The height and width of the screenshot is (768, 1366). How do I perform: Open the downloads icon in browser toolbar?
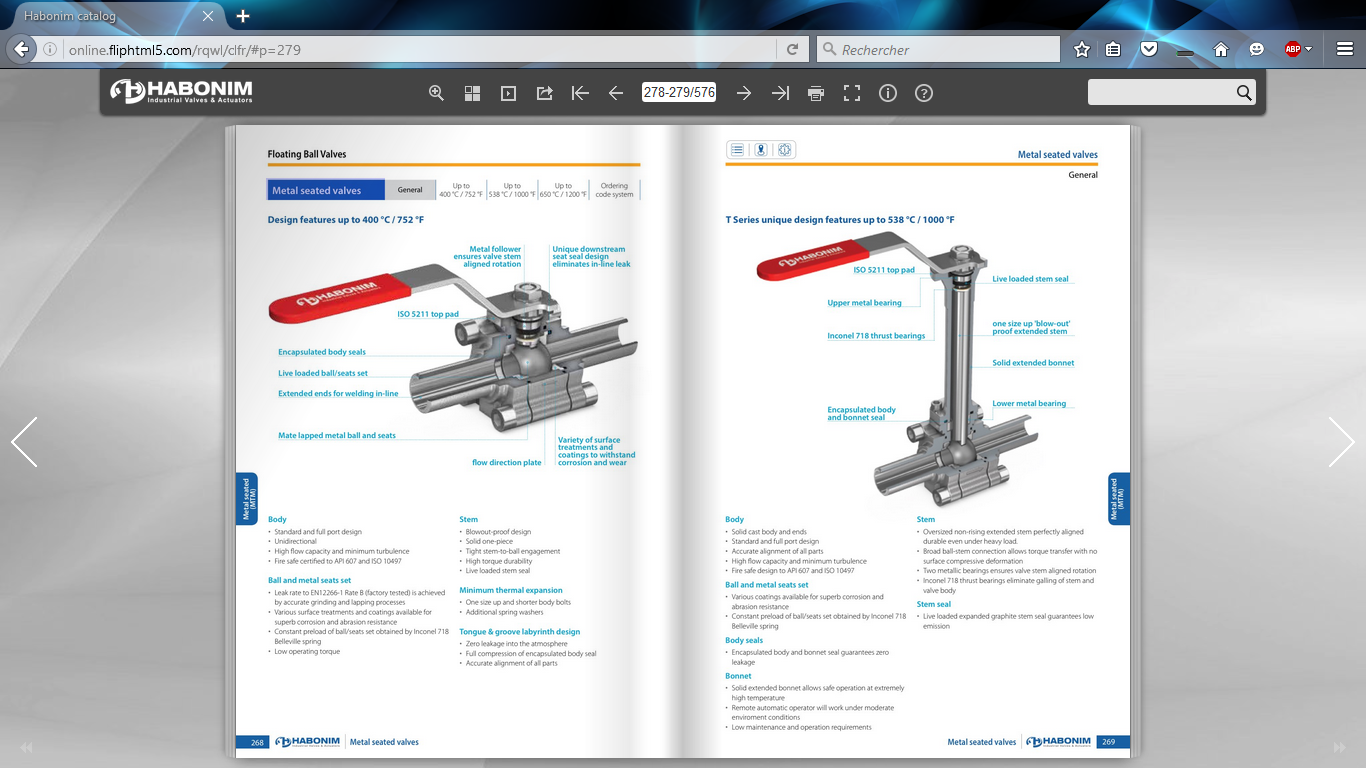[1185, 49]
